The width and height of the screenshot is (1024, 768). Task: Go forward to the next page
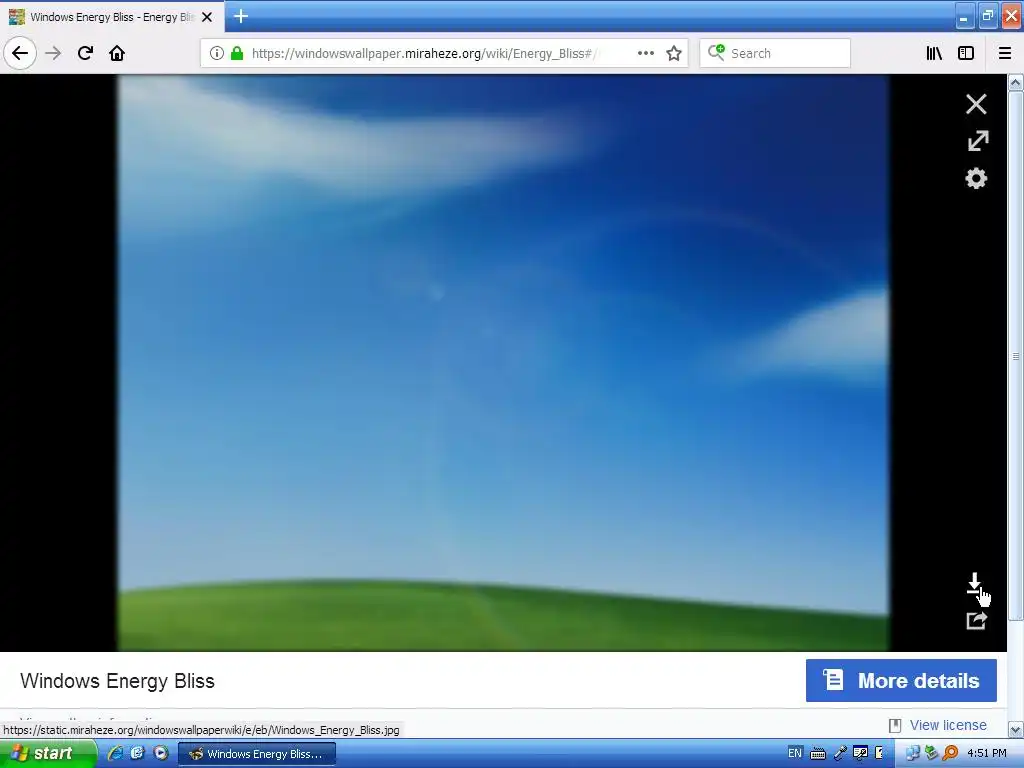pyautogui.click(x=53, y=54)
